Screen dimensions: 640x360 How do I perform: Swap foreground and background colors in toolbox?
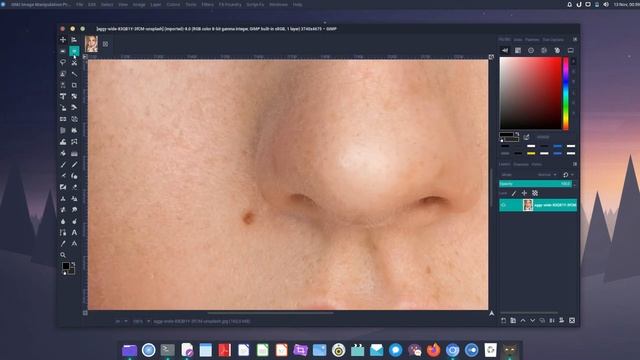tap(73, 264)
